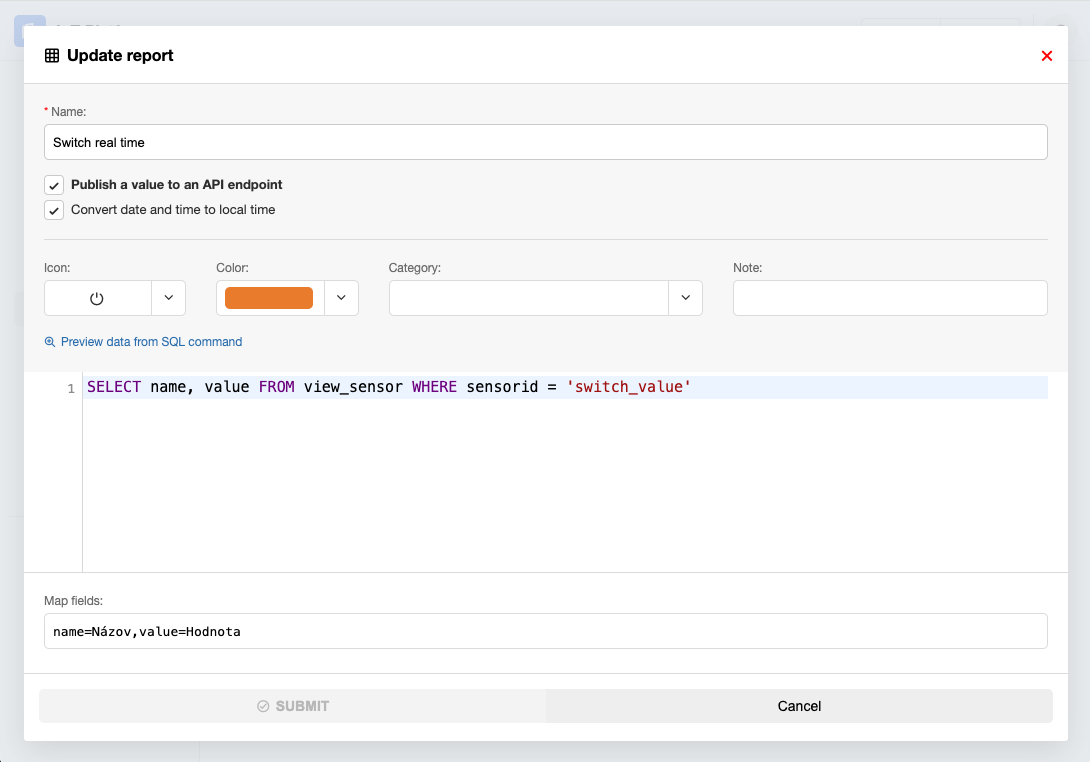
Task: Toggle Convert date and time to local time
Action: click(x=54, y=211)
